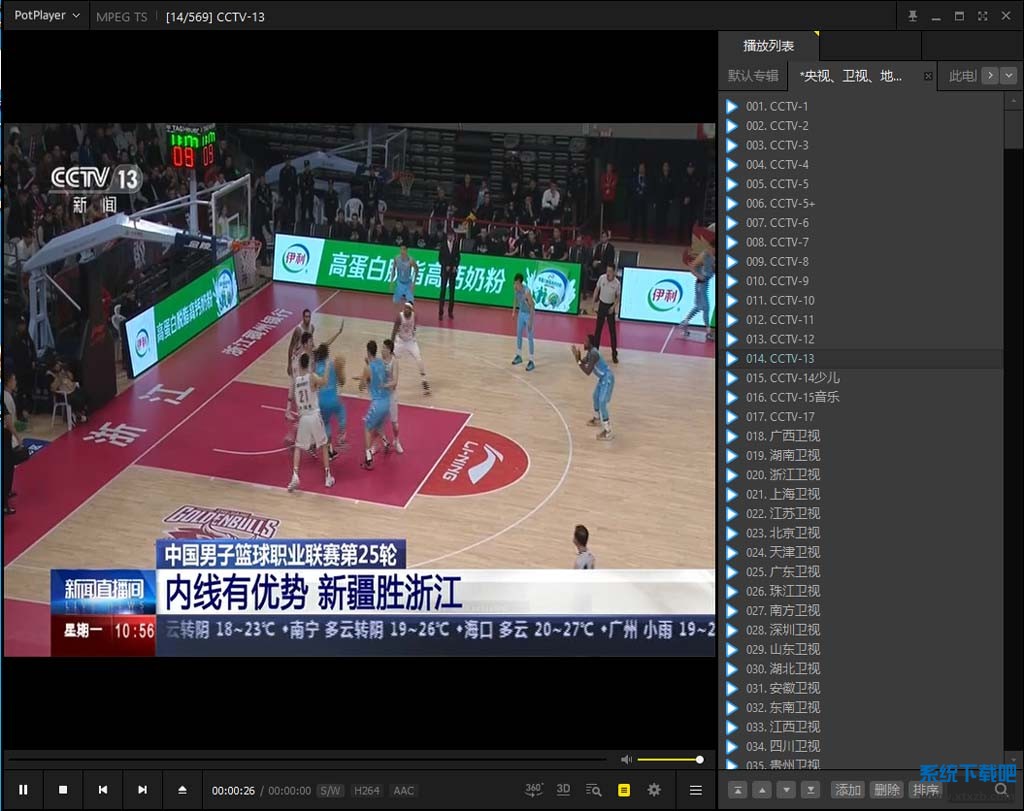Switch to the 默认专辑 tab

pyautogui.click(x=753, y=76)
